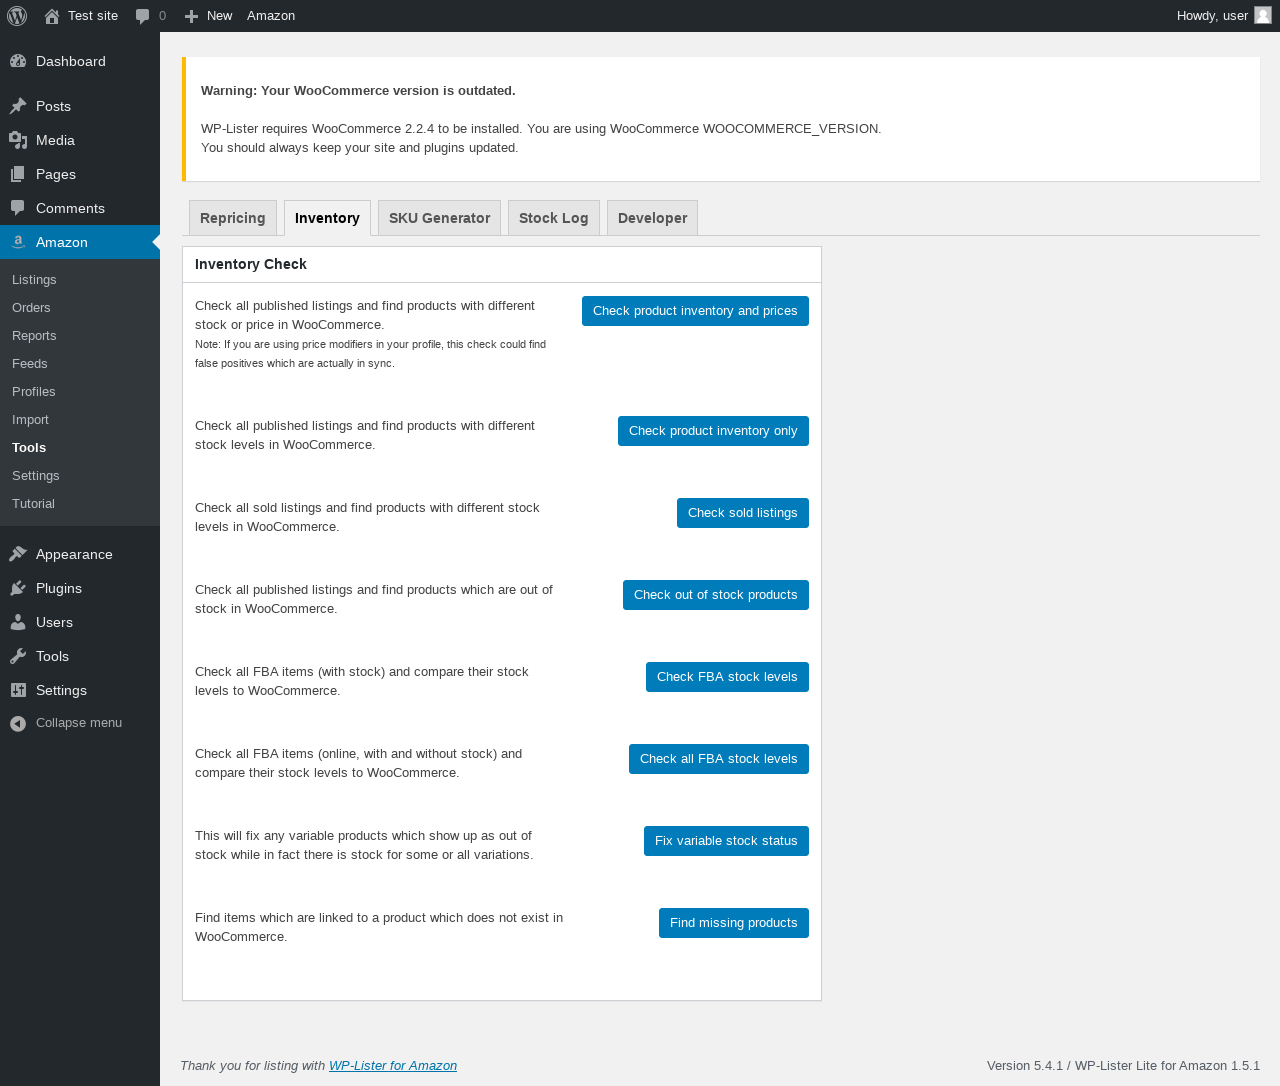Click the Users person icon
1280x1086 pixels.
click(x=18, y=622)
